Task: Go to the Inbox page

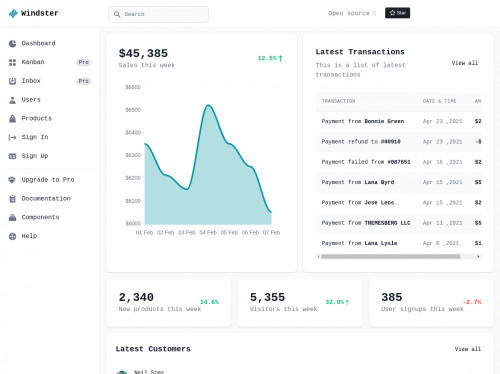Action: coord(50,81)
